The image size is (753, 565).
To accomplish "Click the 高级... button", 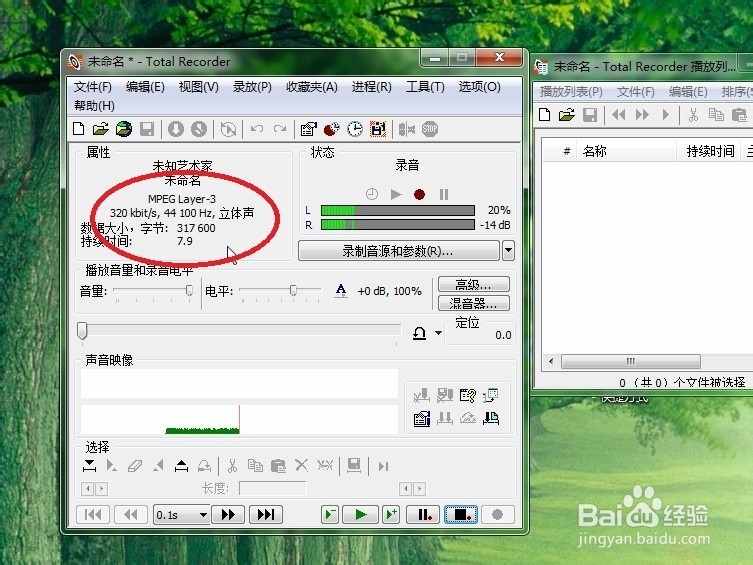I will click(x=474, y=285).
